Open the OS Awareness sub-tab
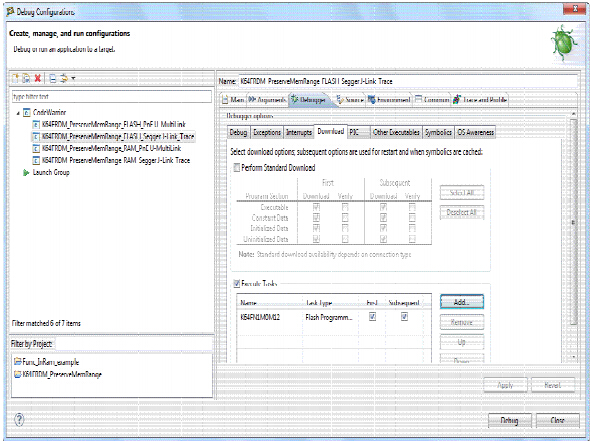Screen dimensions: 590x441 tap(476, 132)
